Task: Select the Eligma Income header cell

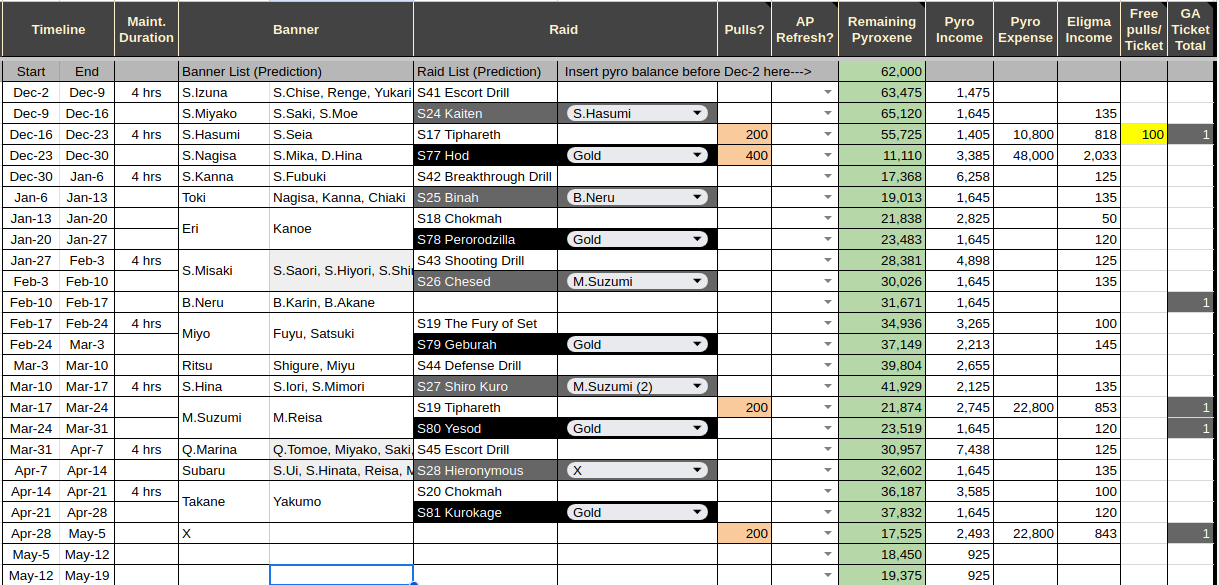Action: point(1088,29)
